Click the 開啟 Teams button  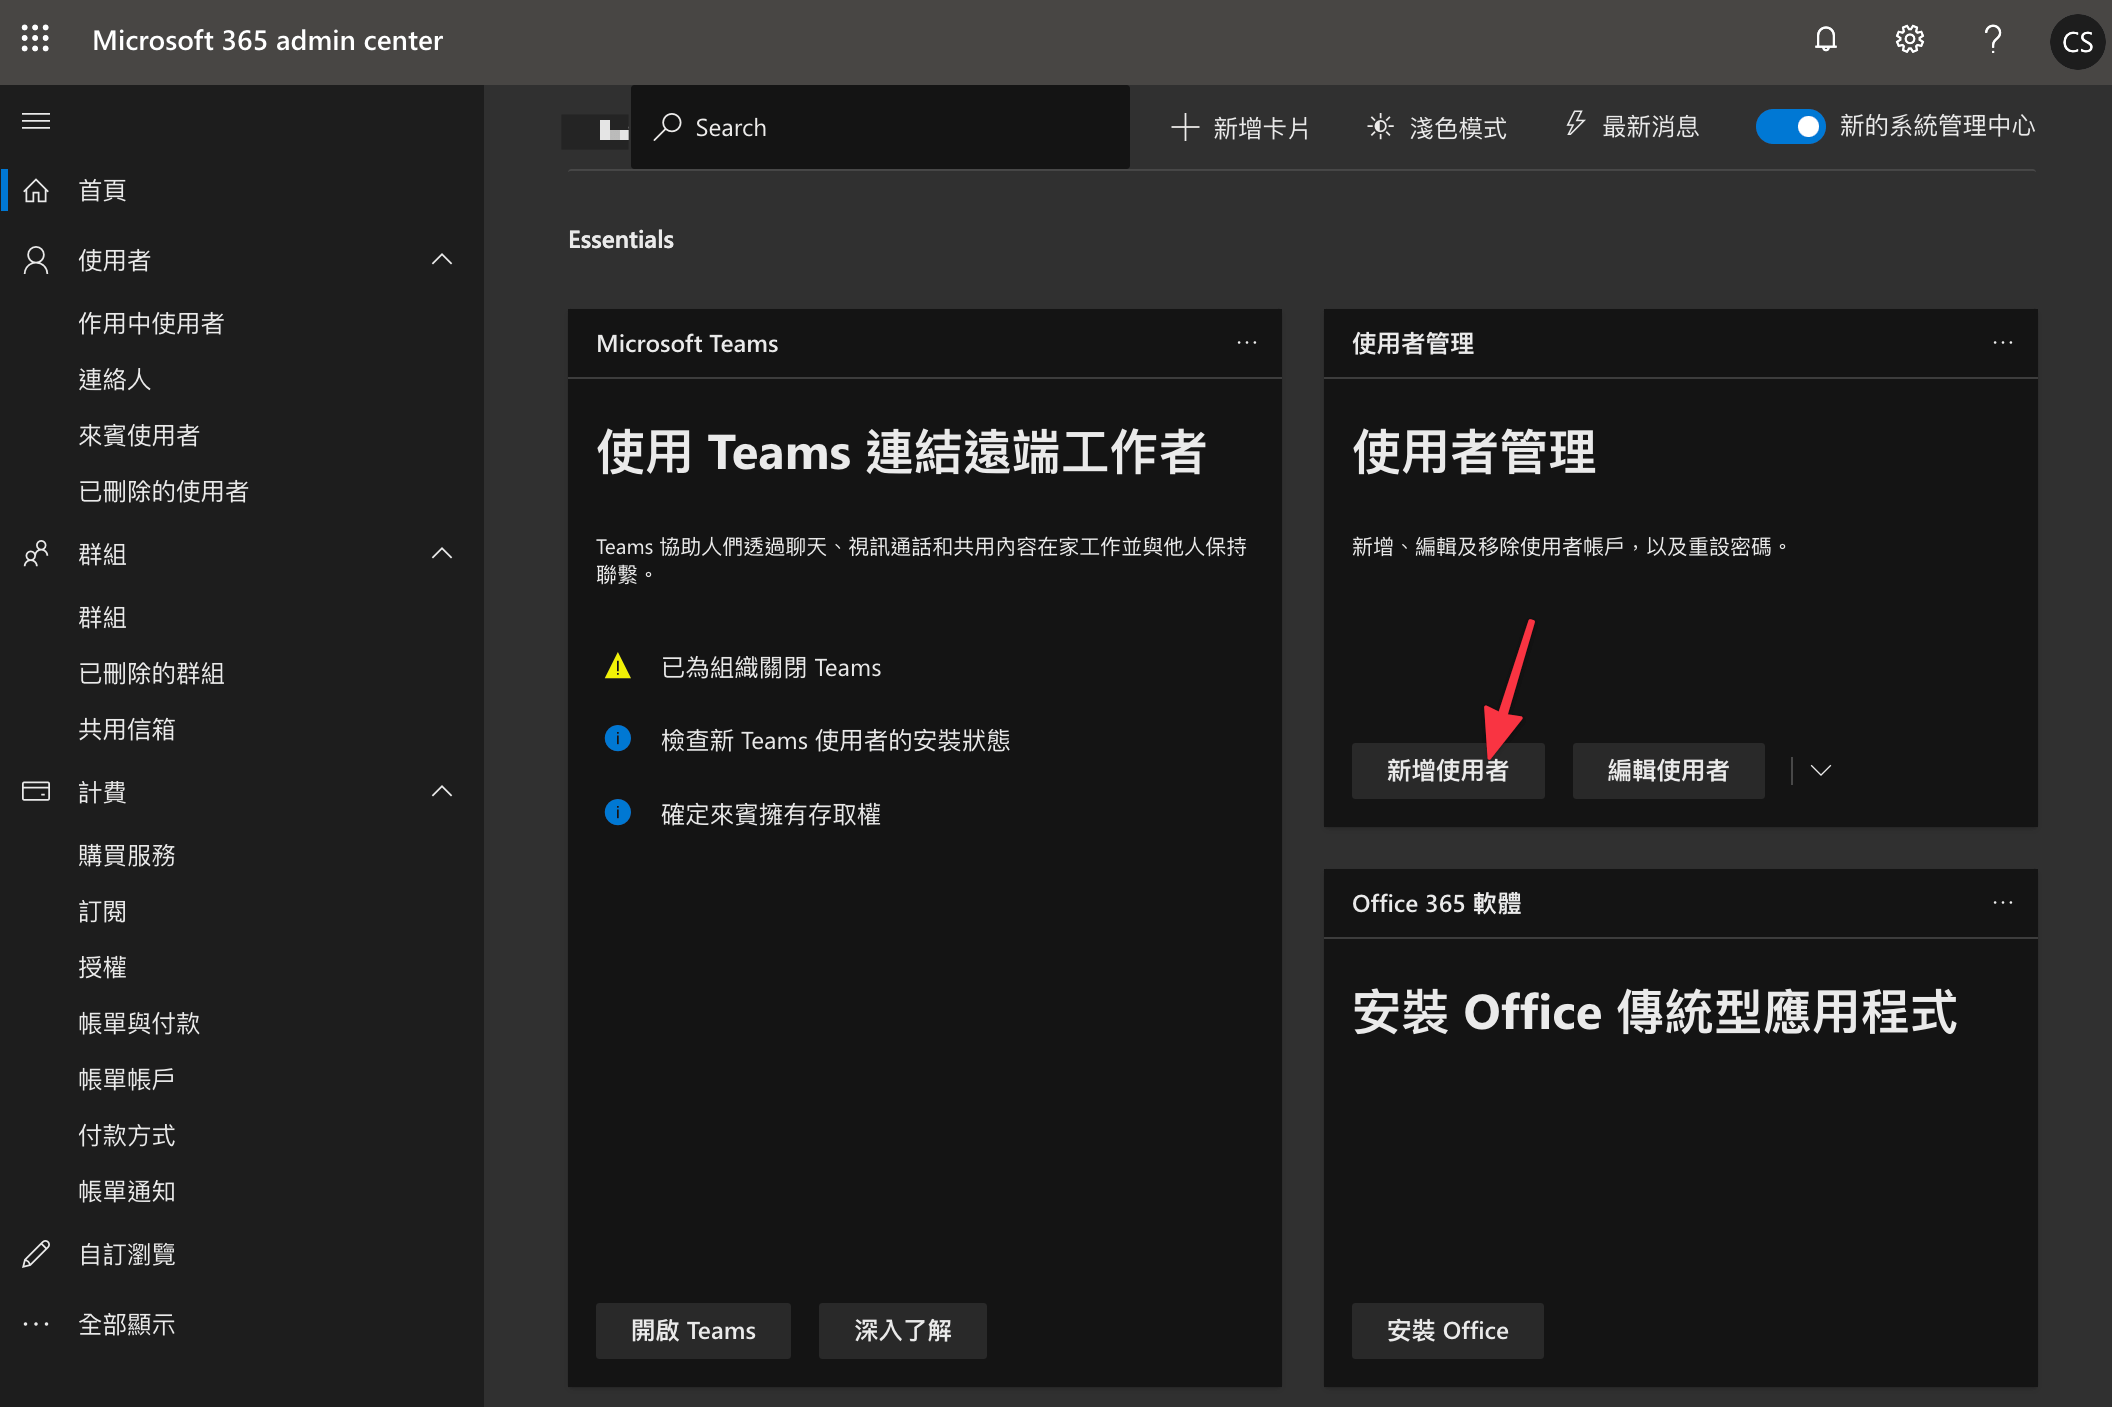[693, 1330]
